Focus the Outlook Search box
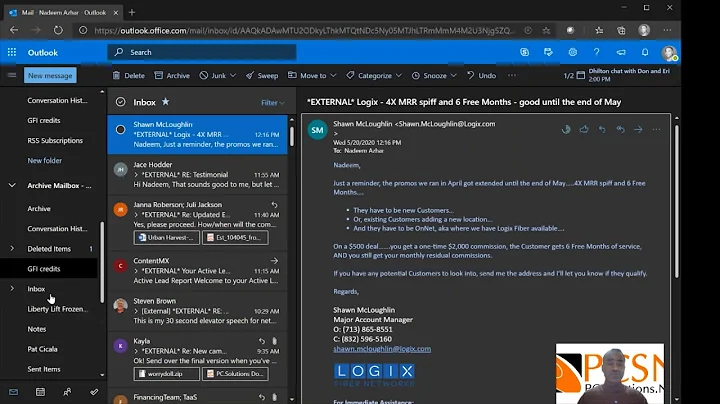The image size is (720, 404). pos(202,52)
